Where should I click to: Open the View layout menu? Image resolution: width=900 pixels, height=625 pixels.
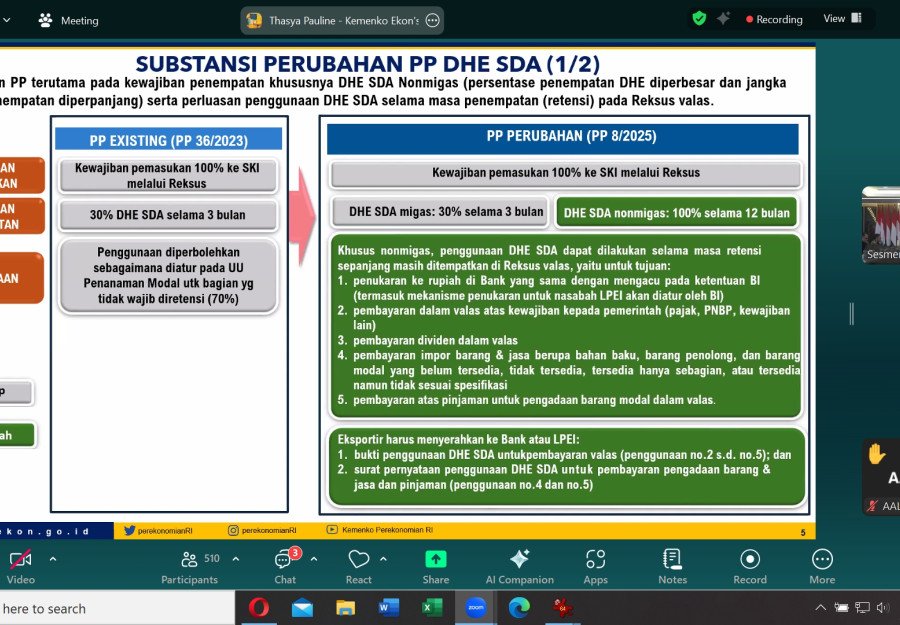coord(842,18)
